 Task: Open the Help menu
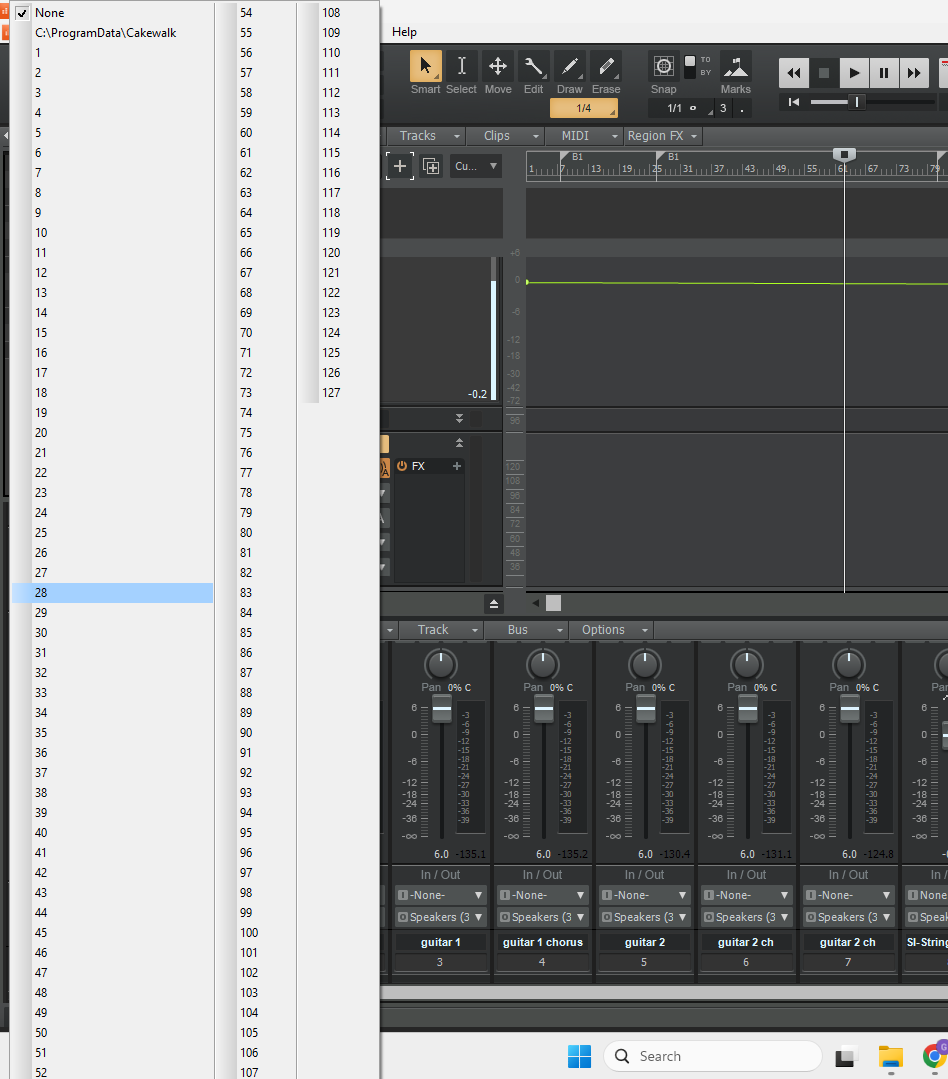coord(404,32)
